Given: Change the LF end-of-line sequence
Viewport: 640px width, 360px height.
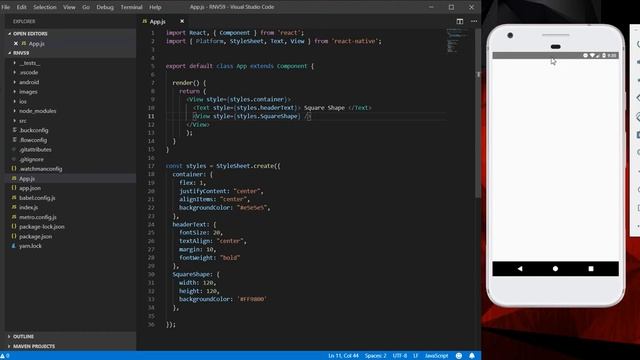Looking at the screenshot, I should (x=416, y=356).
